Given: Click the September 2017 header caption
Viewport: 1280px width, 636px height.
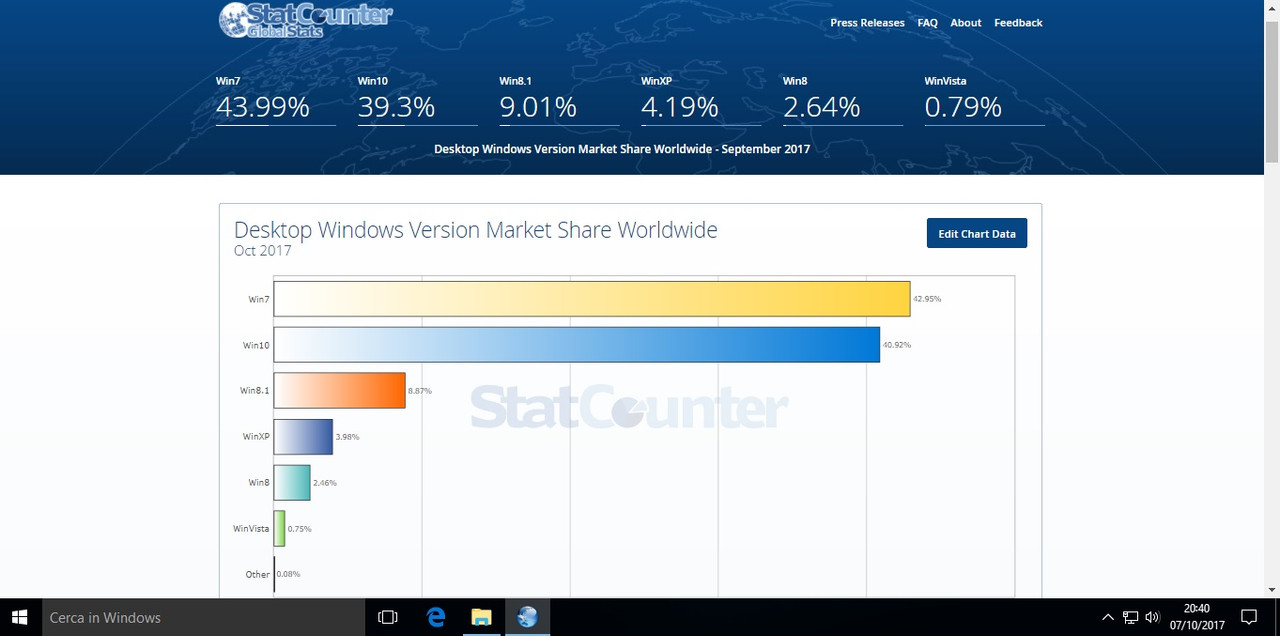Looking at the screenshot, I should click(x=622, y=149).
